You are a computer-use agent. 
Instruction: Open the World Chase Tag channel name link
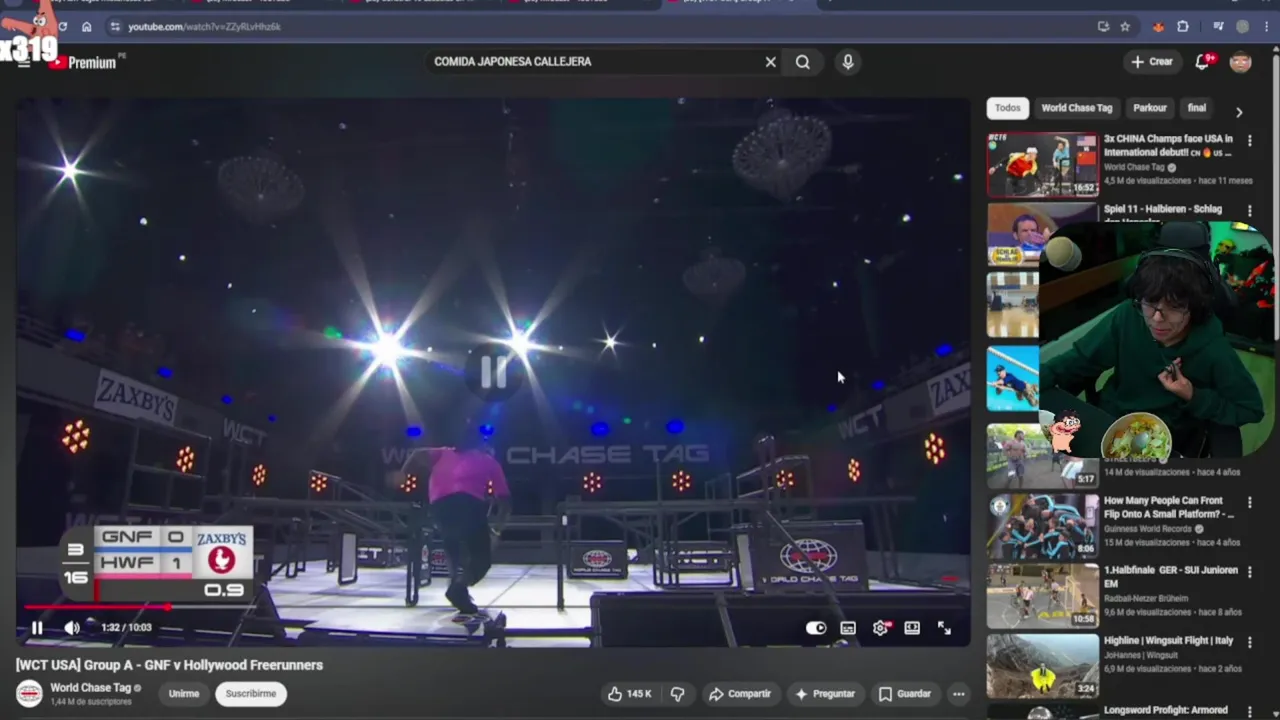91,688
